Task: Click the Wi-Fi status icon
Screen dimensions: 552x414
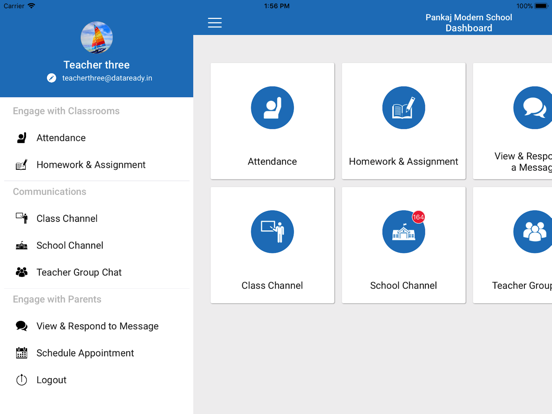Action: coord(32,6)
